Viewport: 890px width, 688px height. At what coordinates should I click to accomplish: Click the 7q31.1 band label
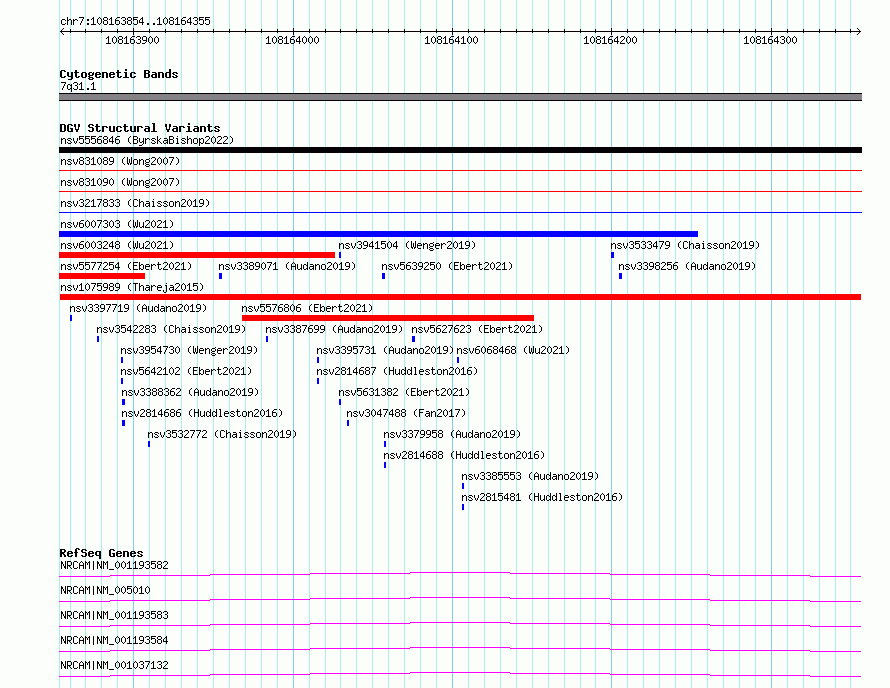(78, 86)
